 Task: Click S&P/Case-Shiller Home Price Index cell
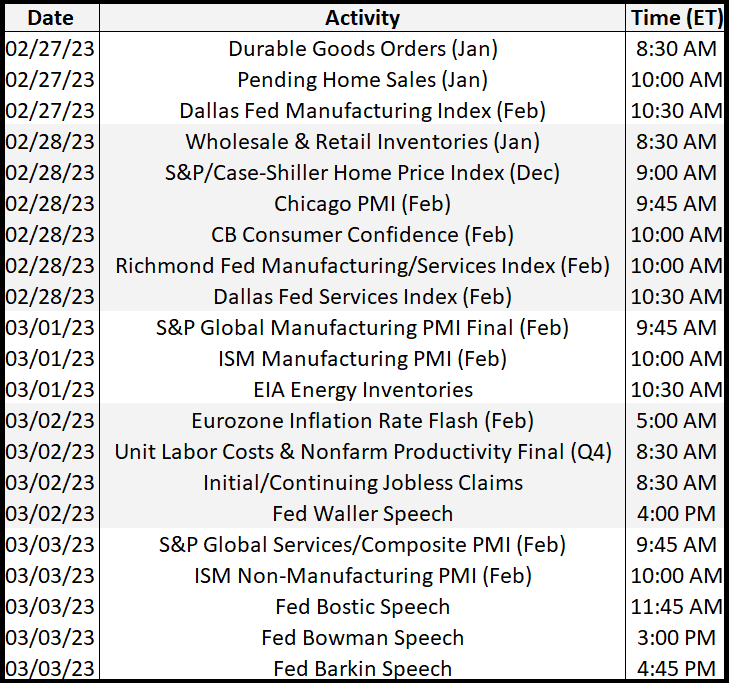(x=363, y=173)
